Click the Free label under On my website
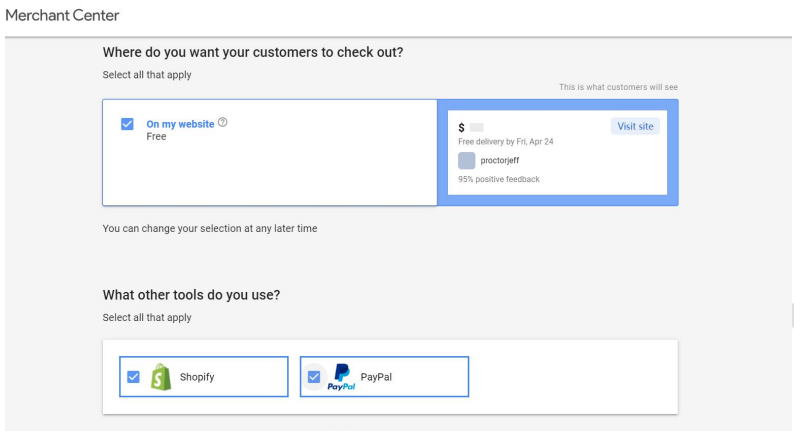This screenshot has width=794, height=431. 156,137
